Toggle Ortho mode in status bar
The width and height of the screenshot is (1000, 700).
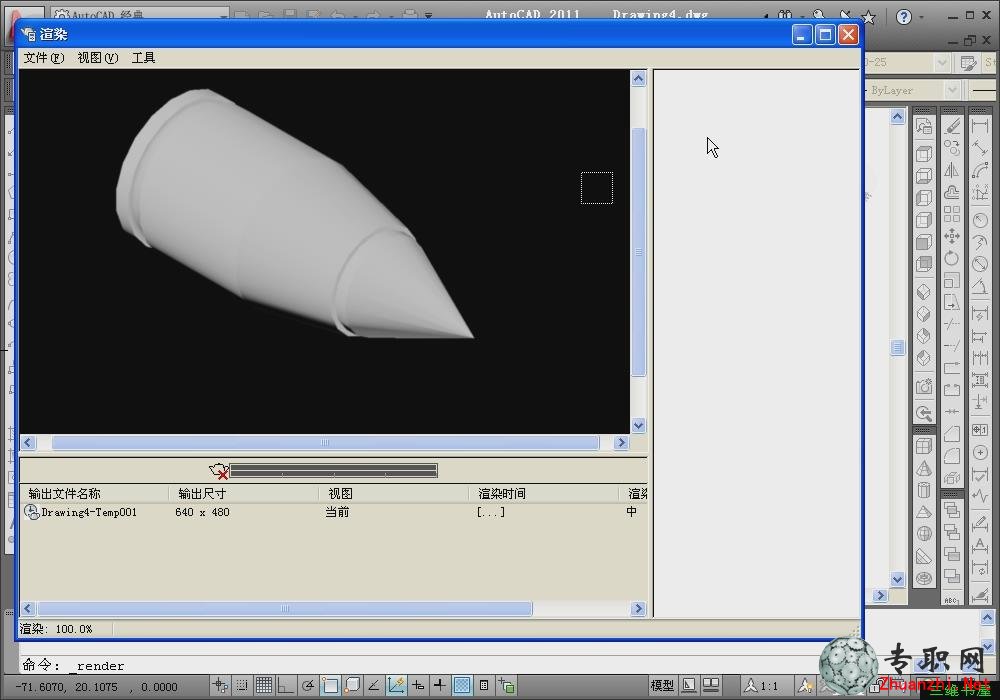[286, 686]
